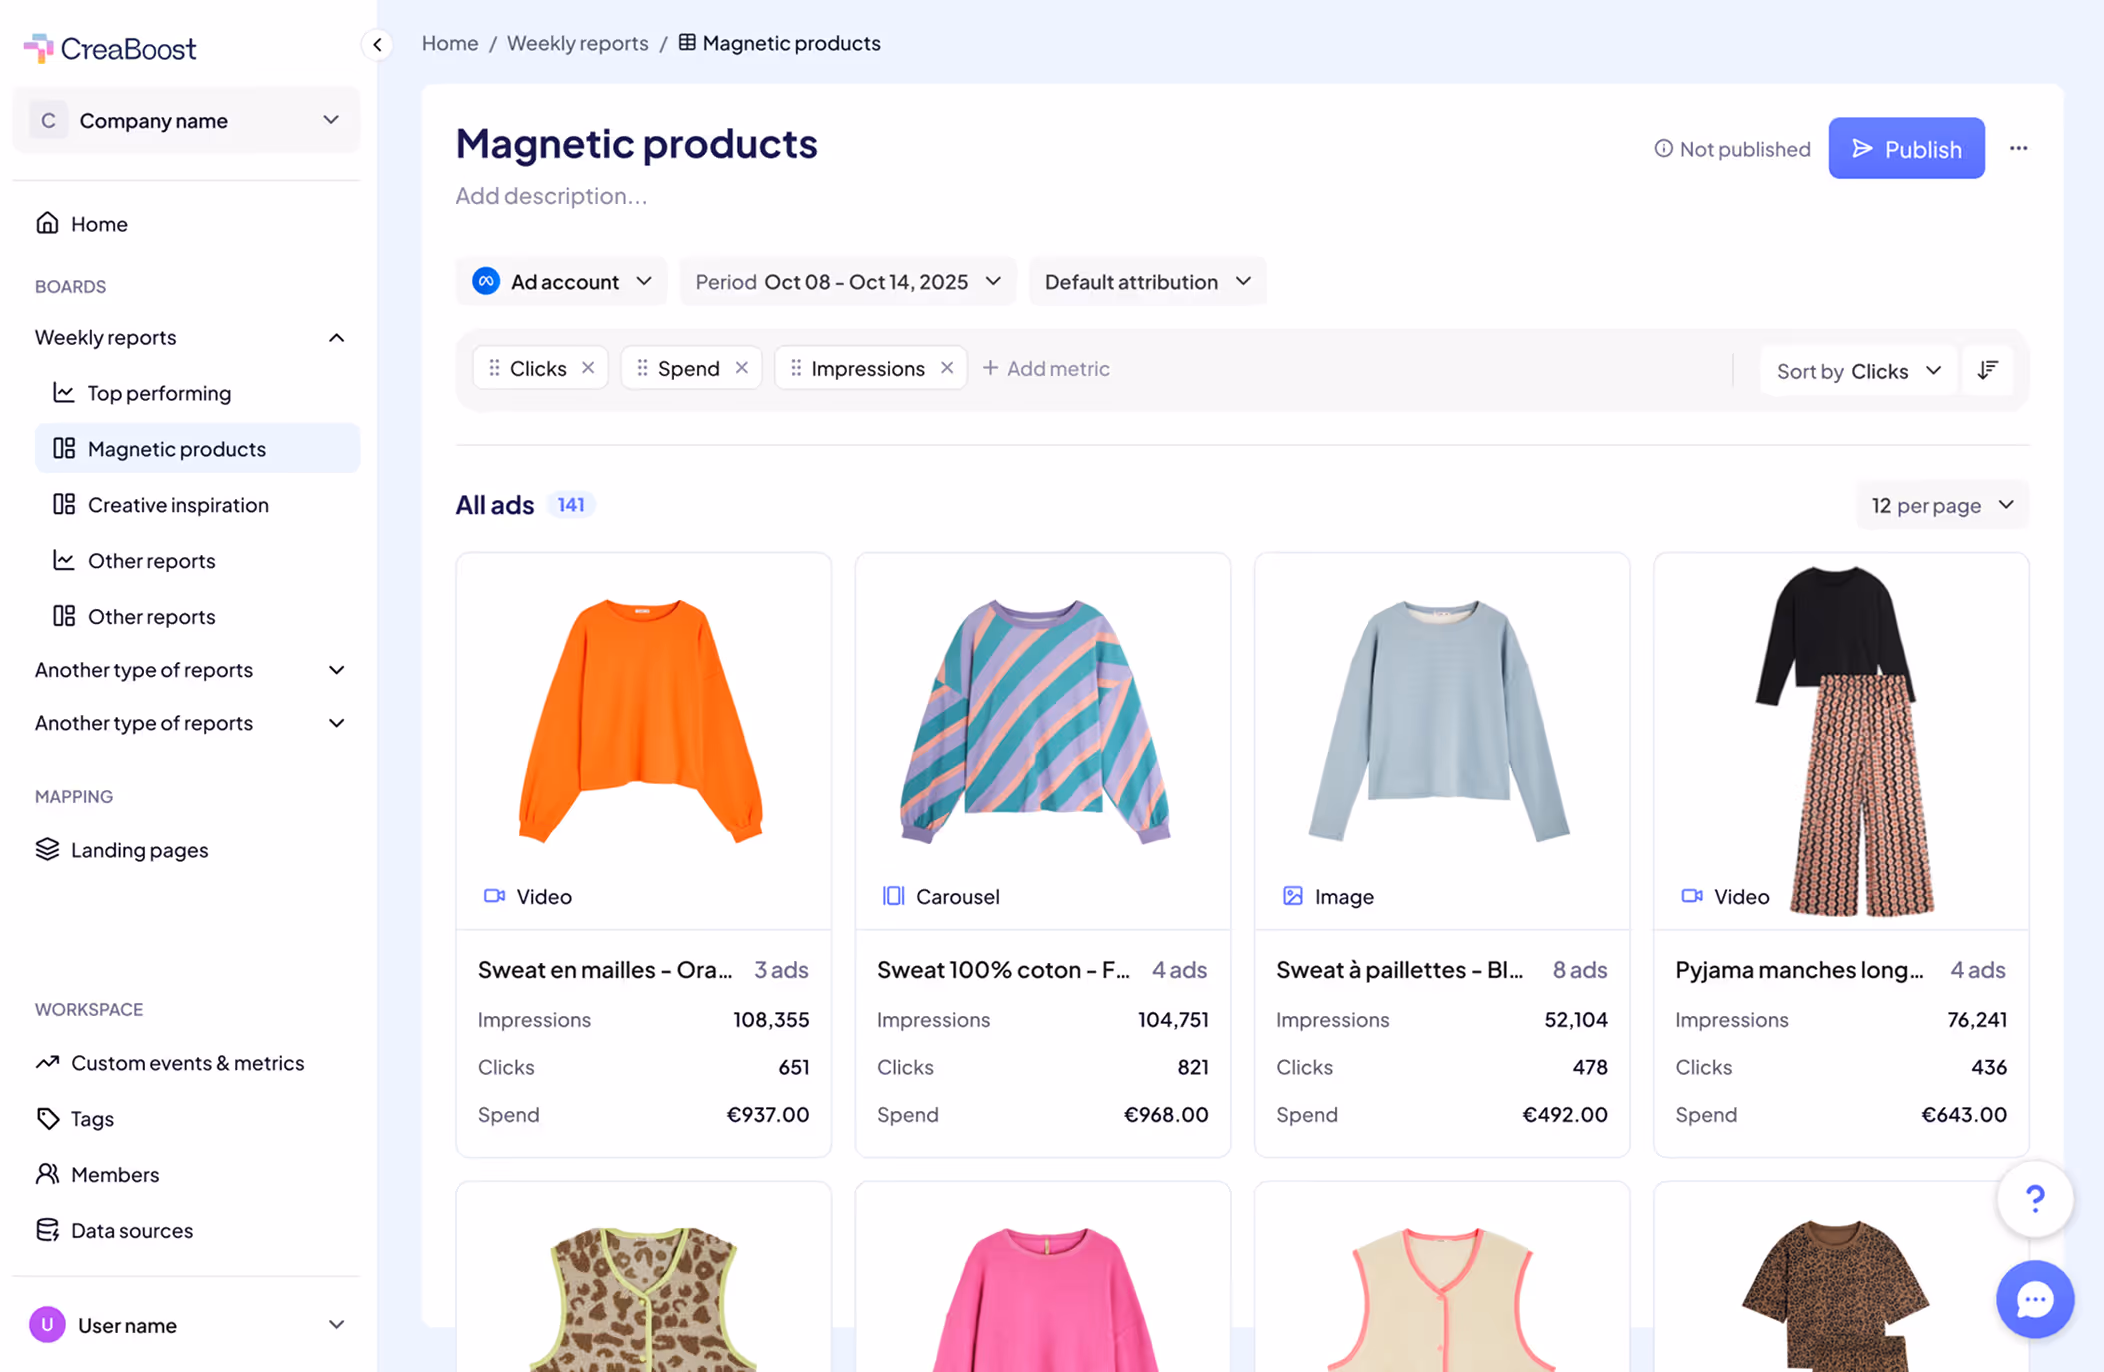Select Top performing report in sidebar

[x=159, y=393]
